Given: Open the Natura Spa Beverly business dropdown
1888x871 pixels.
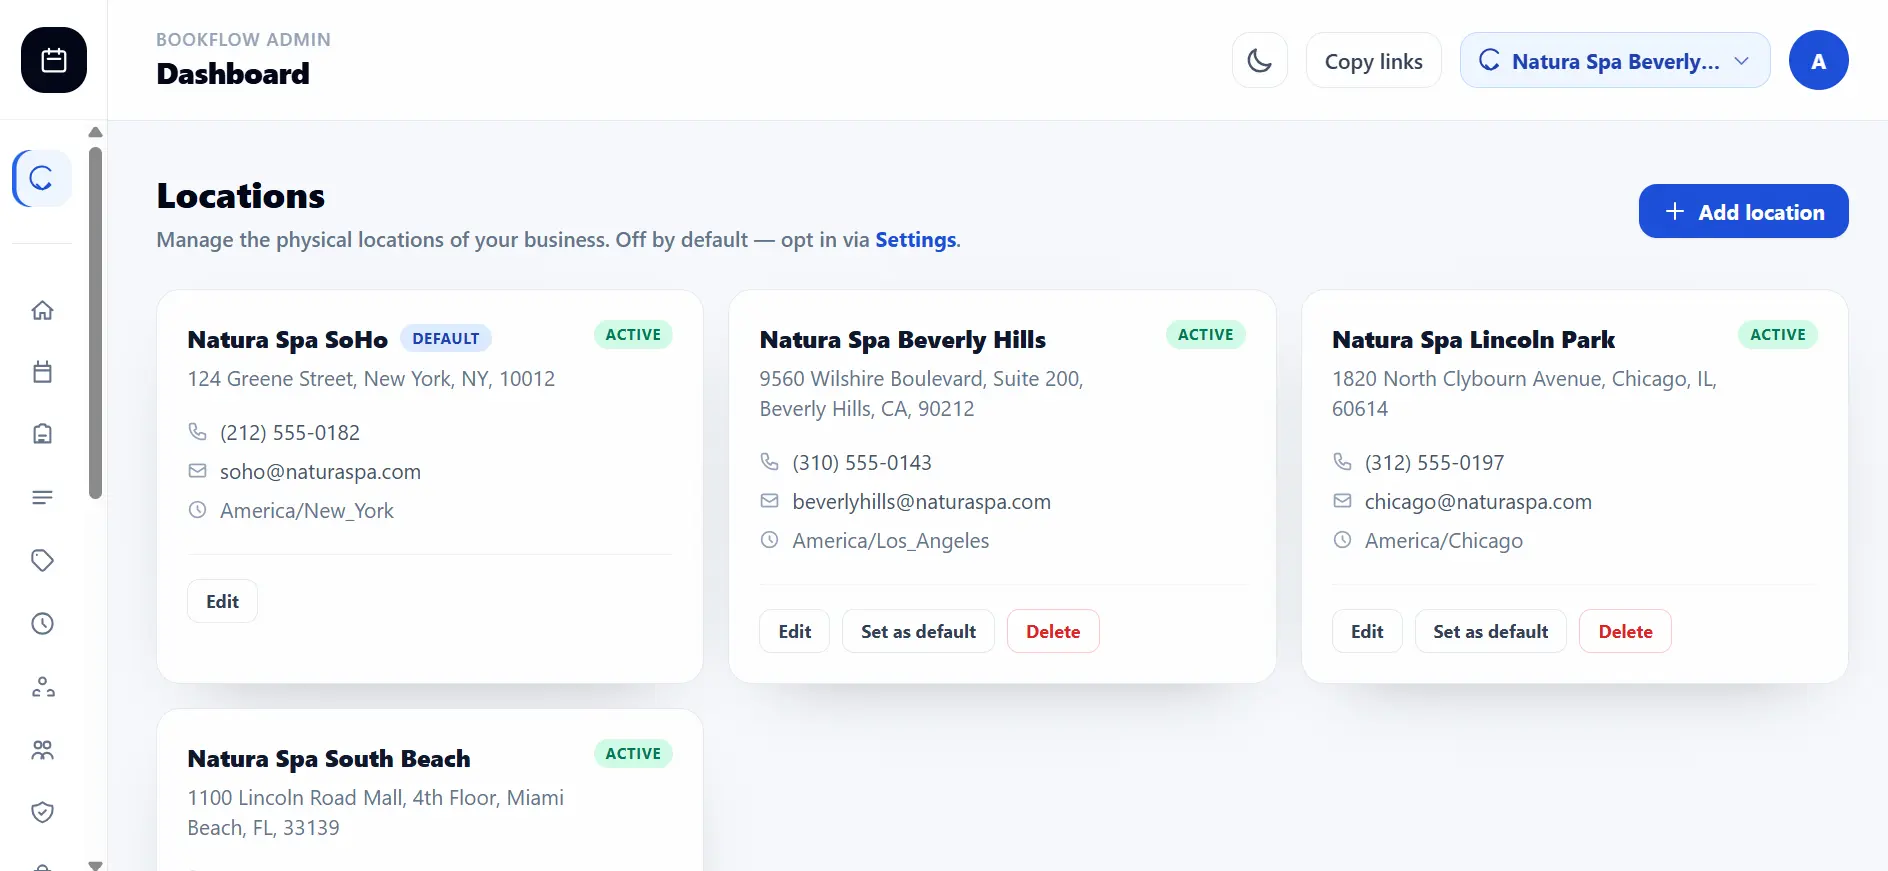Looking at the screenshot, I should [x=1615, y=60].
